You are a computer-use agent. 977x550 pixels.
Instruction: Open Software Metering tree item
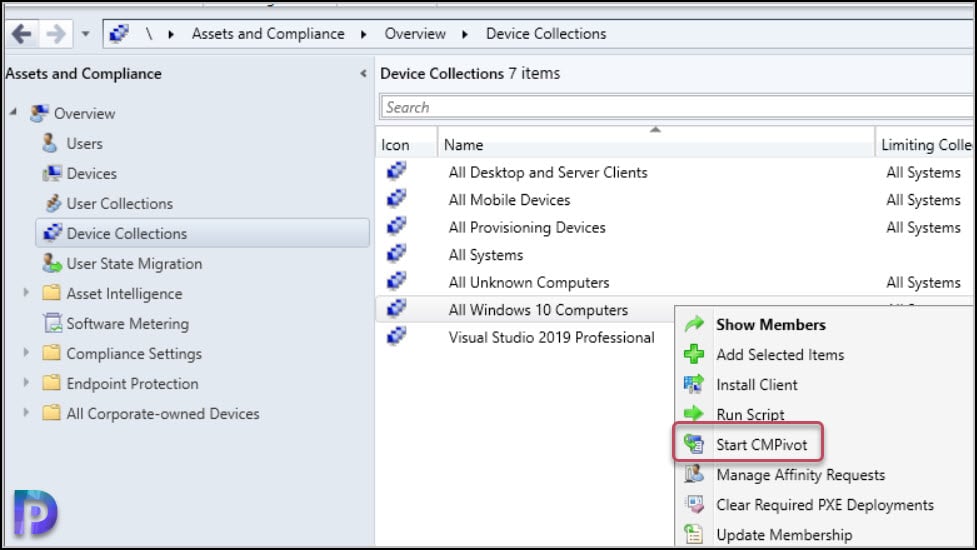[127, 323]
